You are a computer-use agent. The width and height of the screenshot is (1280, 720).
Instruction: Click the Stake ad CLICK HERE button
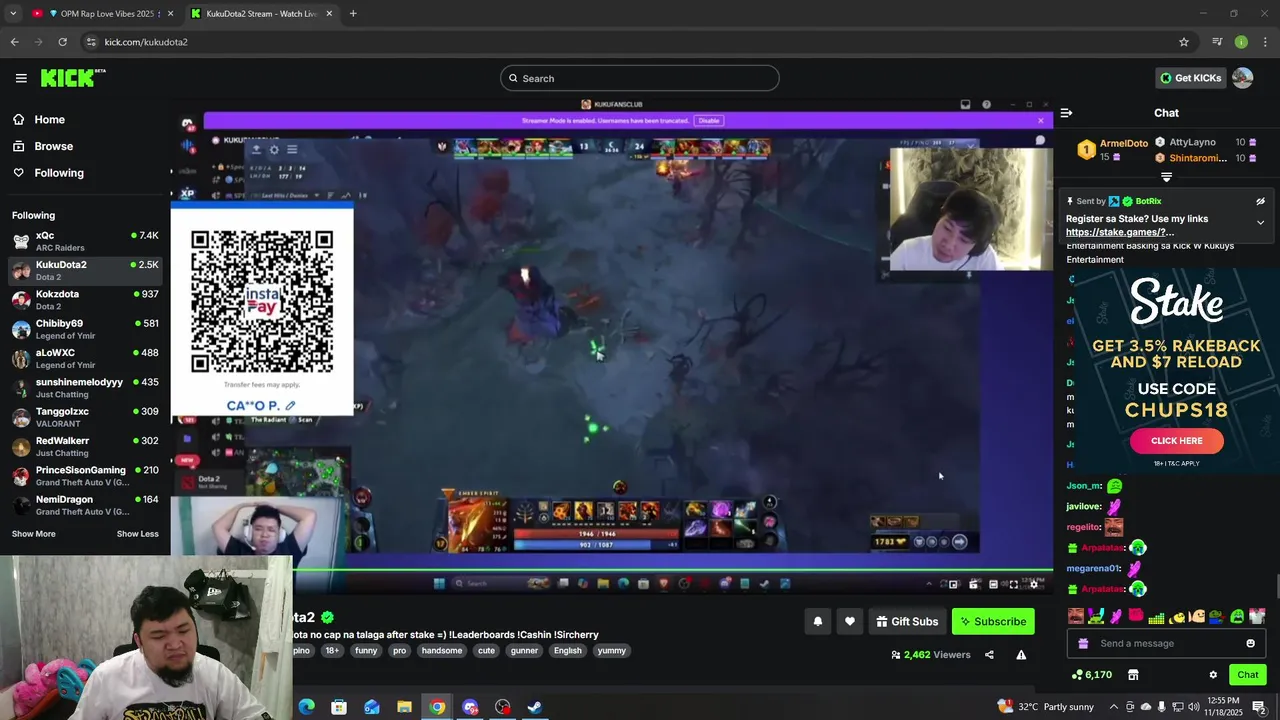tap(1177, 441)
